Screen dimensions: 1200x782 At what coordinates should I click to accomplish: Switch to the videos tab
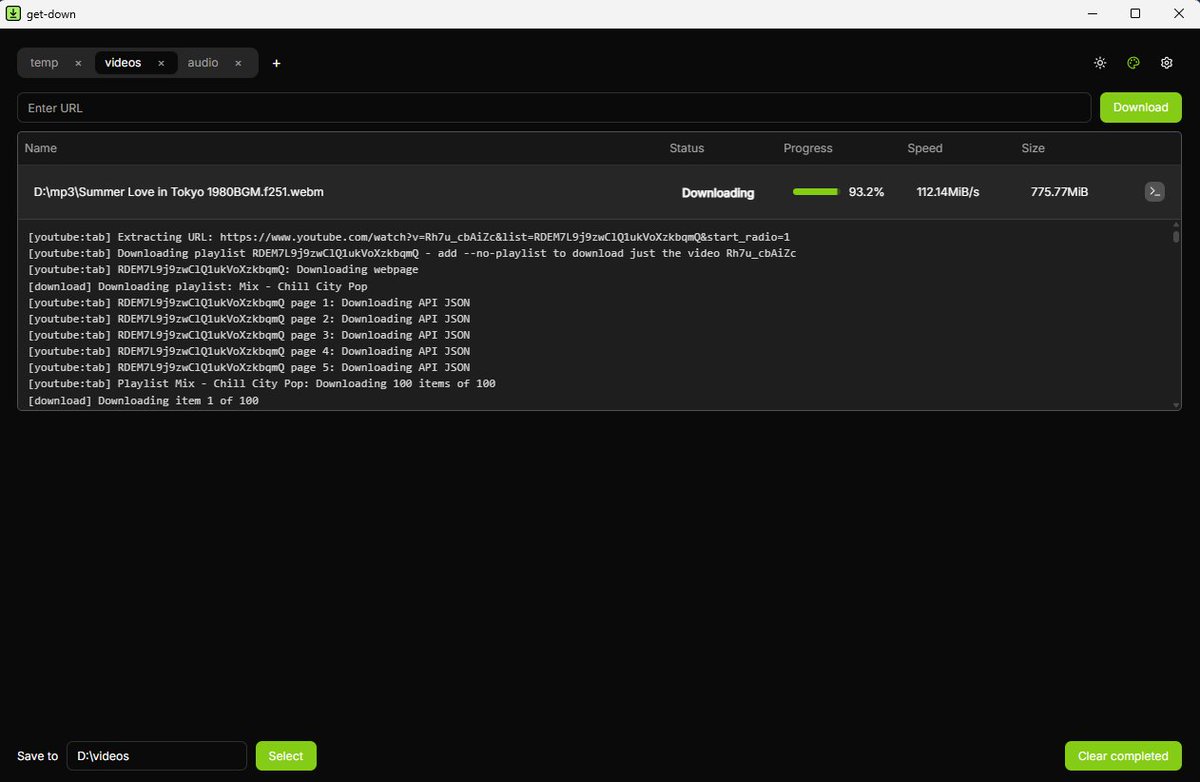pyautogui.click(x=123, y=63)
